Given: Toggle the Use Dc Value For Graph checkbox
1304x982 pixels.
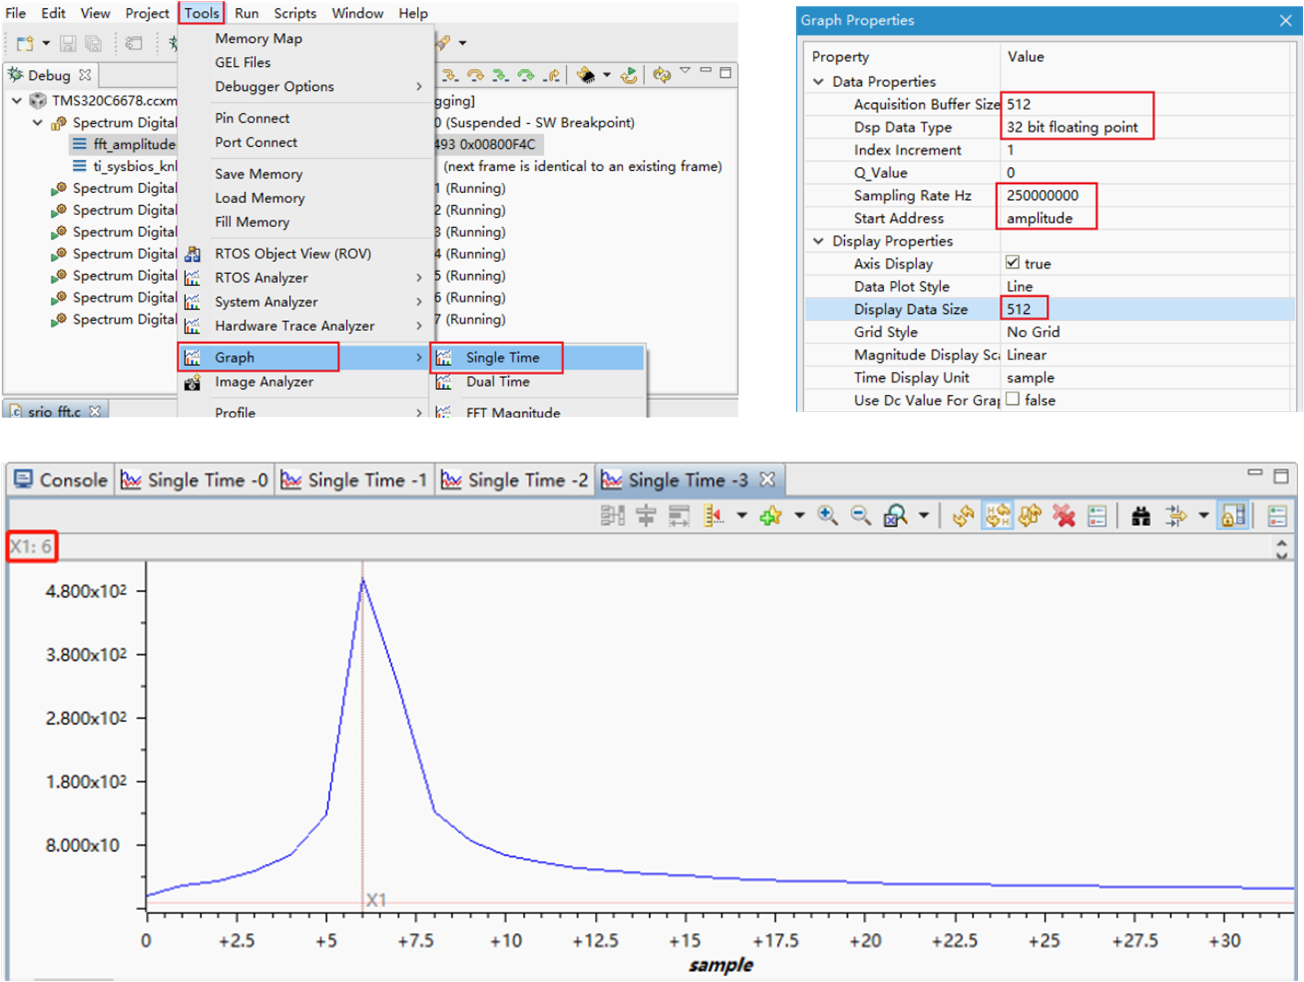Looking at the screenshot, I should 1012,399.
